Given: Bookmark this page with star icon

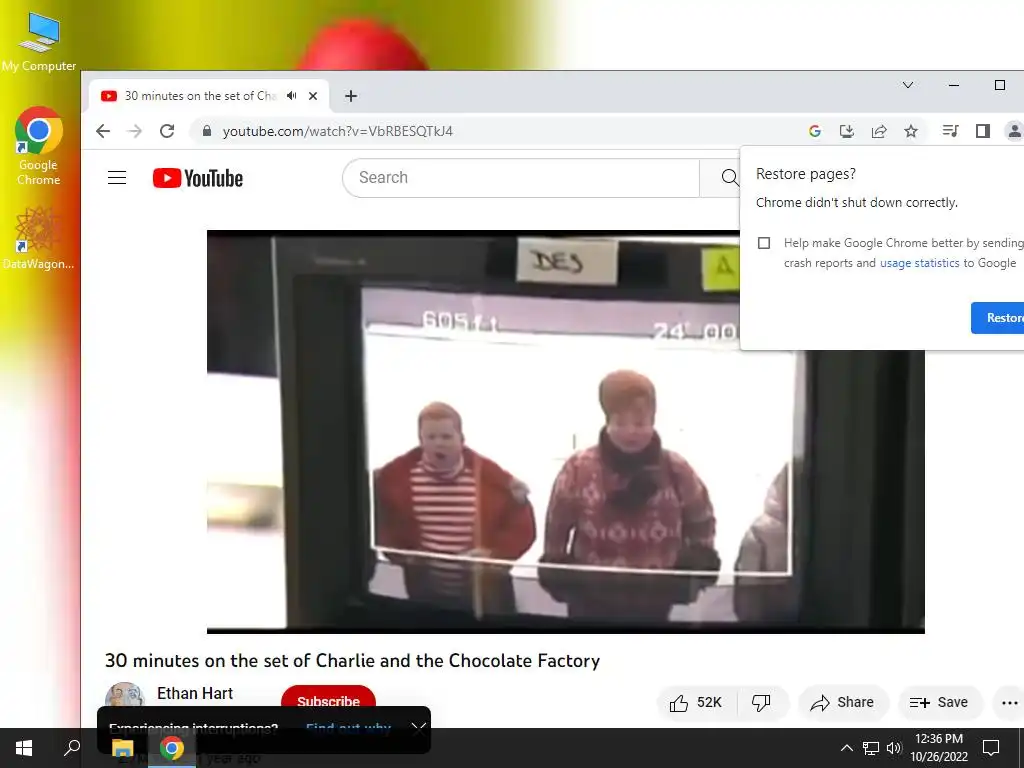Looking at the screenshot, I should point(911,131).
